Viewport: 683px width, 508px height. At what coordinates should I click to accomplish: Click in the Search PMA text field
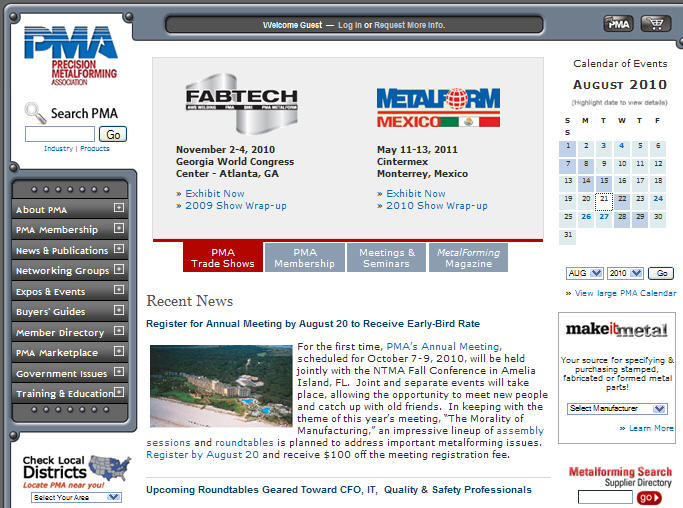(60, 134)
